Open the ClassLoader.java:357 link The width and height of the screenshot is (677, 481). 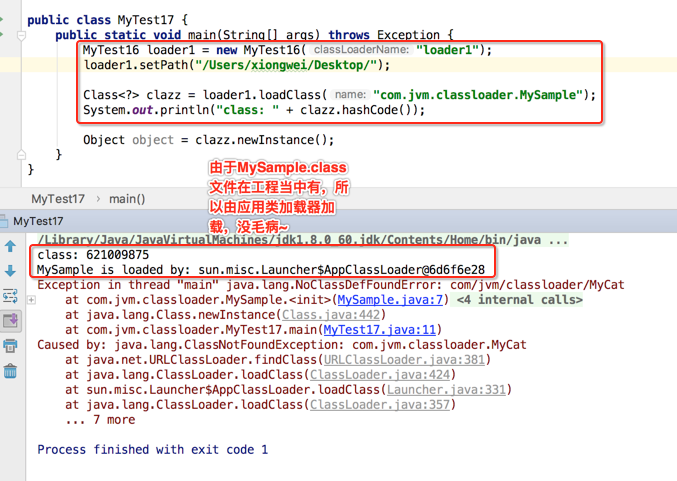380,405
